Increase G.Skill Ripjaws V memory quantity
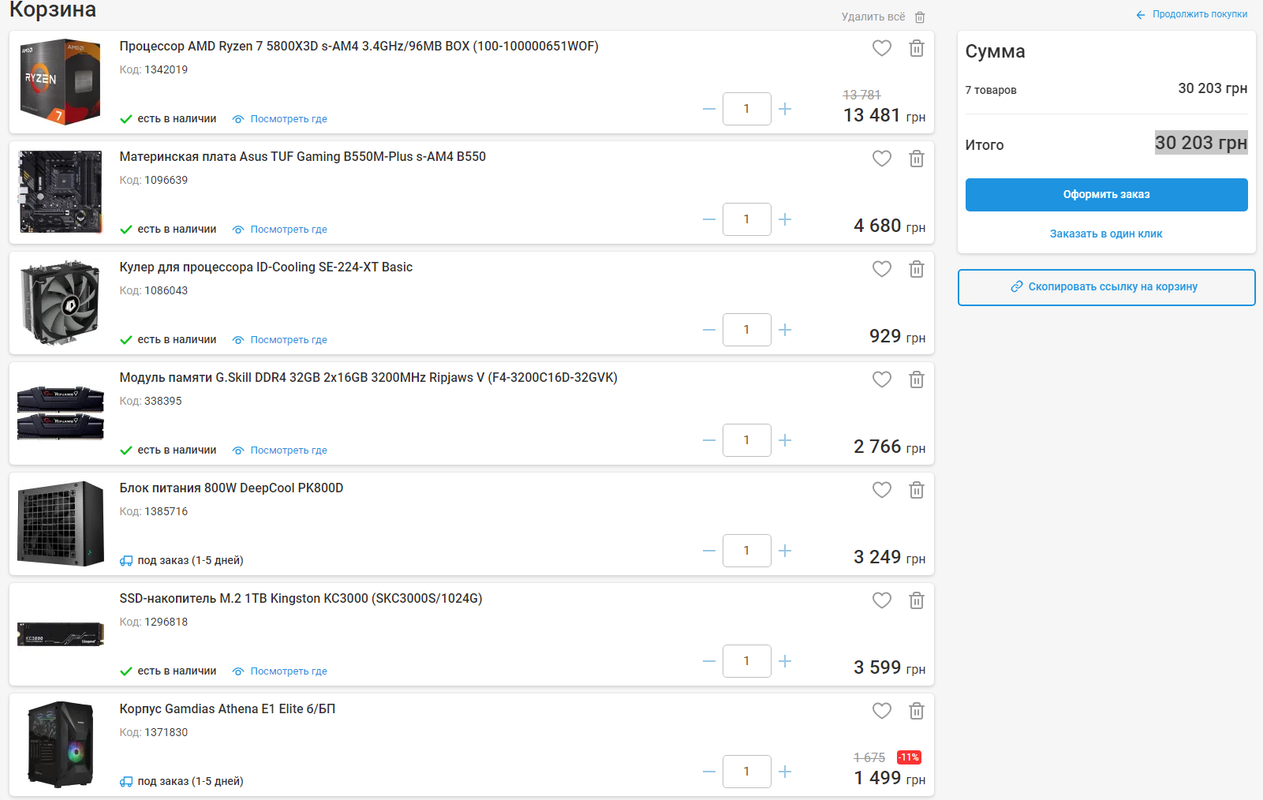1263x800 pixels. click(785, 440)
